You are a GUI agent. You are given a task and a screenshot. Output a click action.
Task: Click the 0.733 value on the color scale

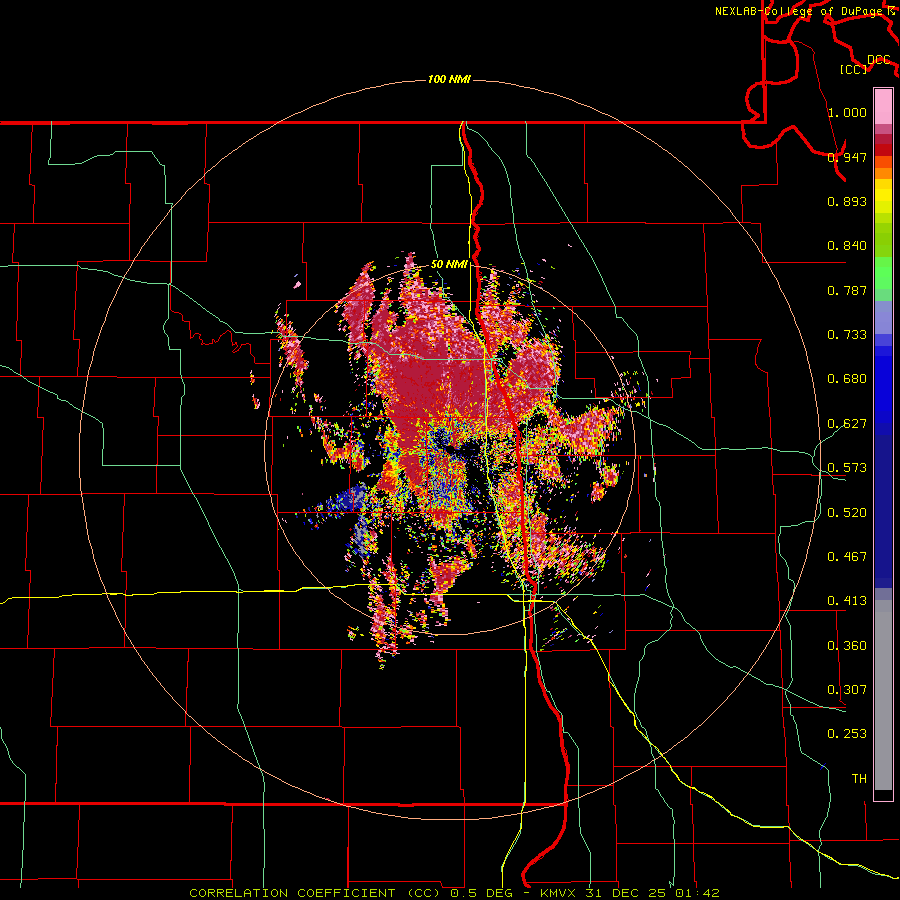tap(847, 335)
